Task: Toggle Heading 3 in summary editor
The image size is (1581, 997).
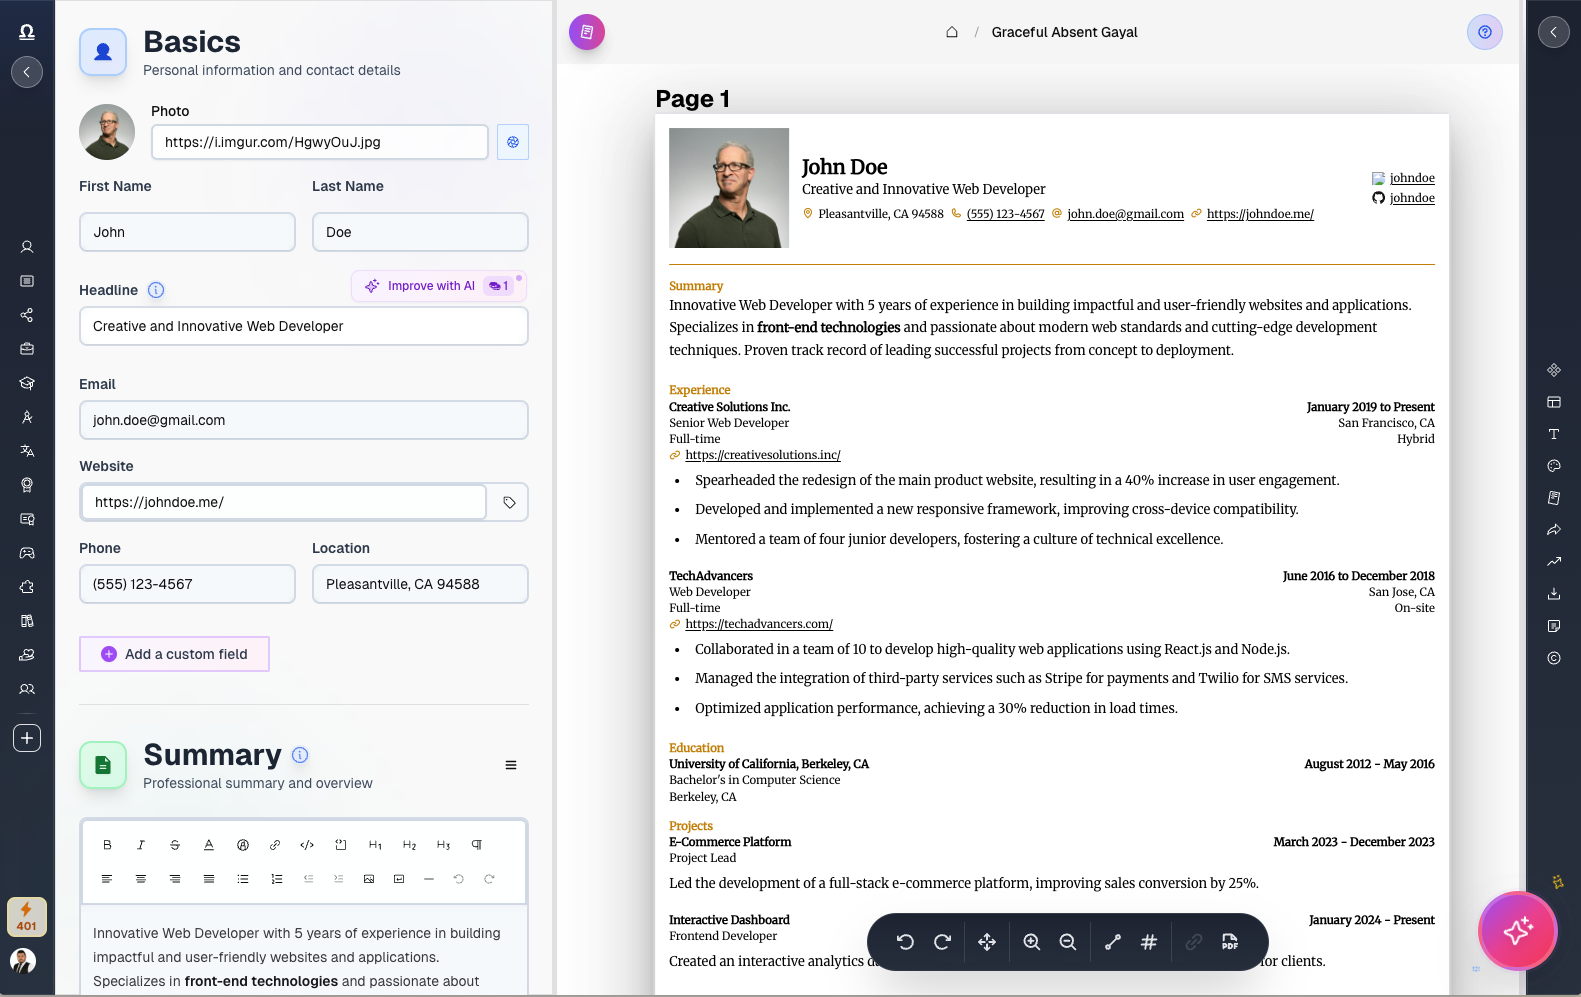Action: point(443,845)
